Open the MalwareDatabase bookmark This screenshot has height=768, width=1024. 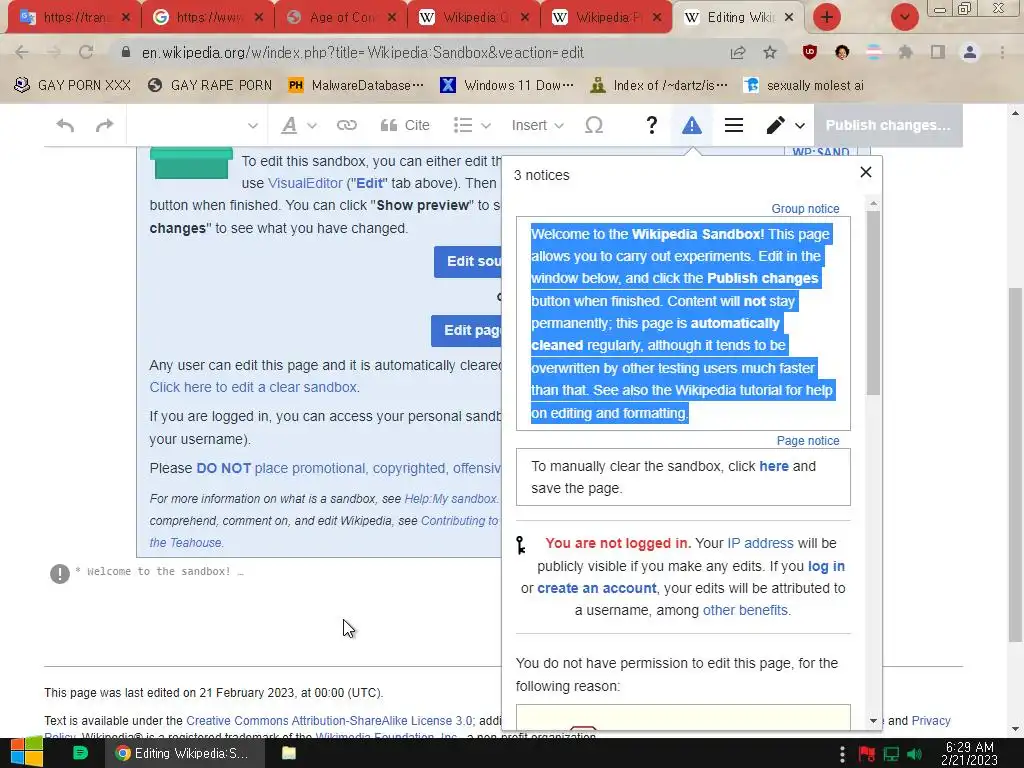356,86
